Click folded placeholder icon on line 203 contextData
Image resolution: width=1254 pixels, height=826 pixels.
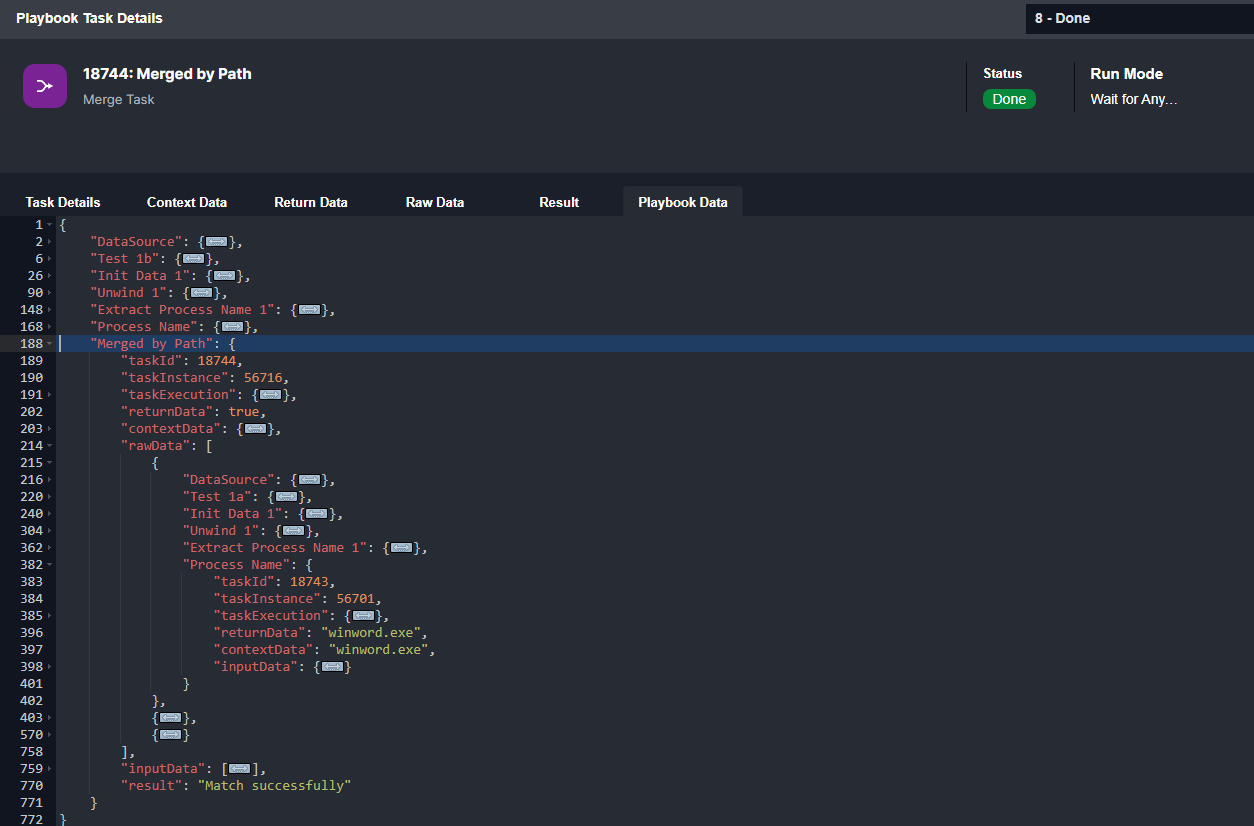click(256, 429)
